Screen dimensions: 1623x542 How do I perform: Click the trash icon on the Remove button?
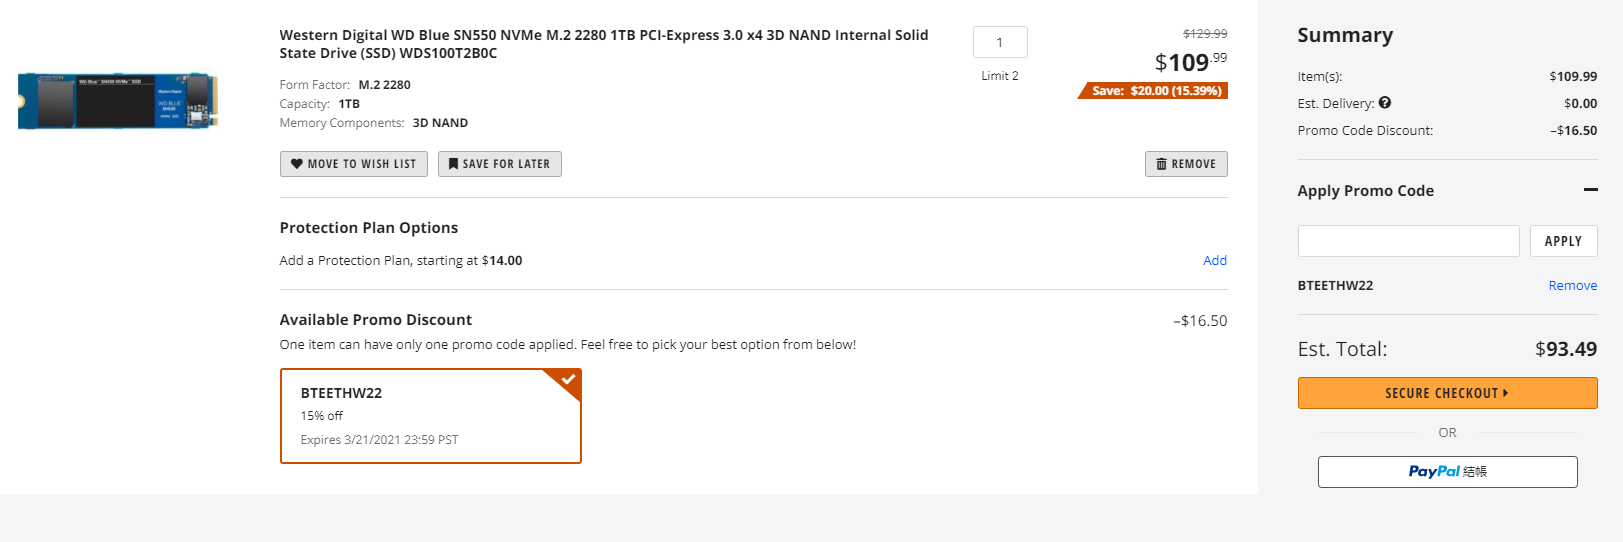(x=1161, y=164)
